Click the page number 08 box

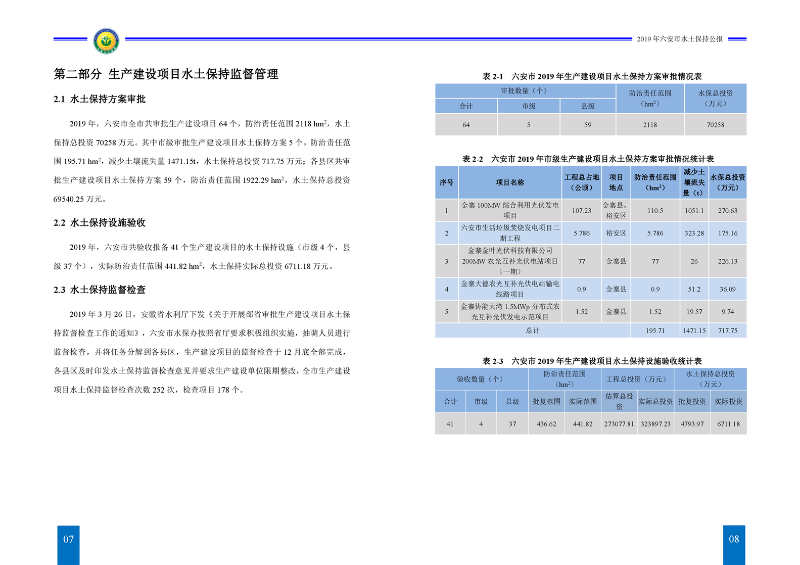tap(733, 539)
